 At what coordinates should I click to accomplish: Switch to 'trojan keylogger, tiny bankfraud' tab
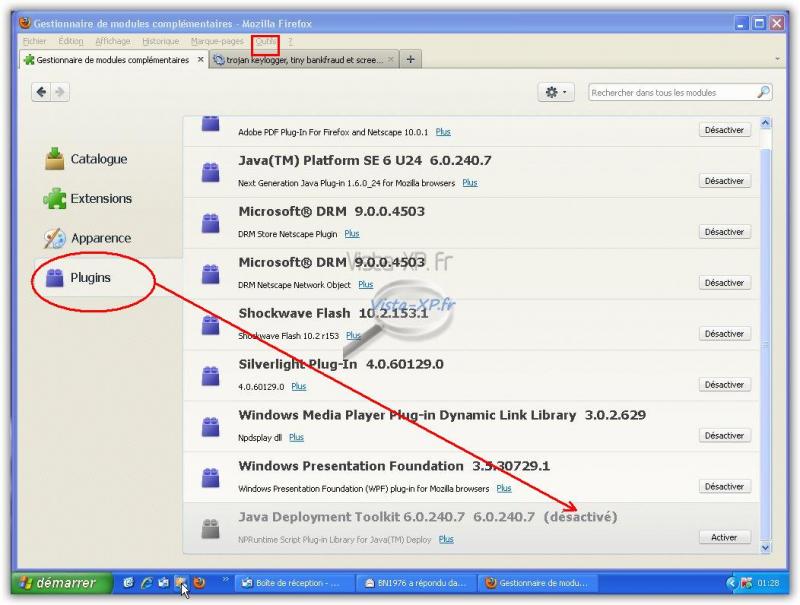pyautogui.click(x=304, y=60)
